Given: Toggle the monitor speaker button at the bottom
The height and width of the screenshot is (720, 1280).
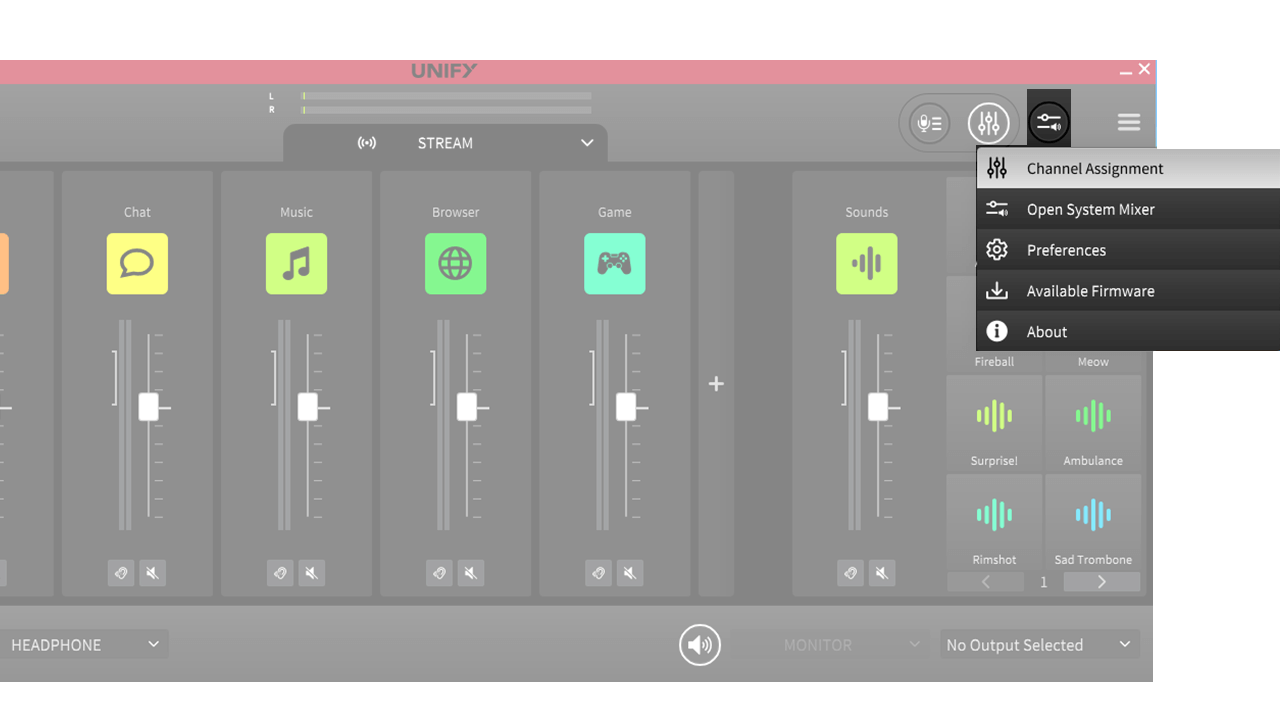Looking at the screenshot, I should [x=700, y=645].
